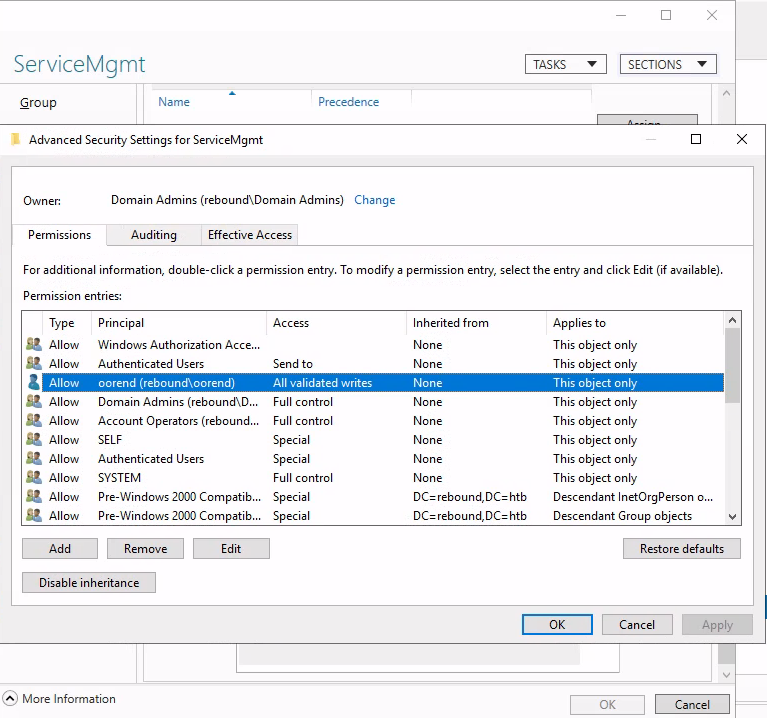Screen dimensions: 767x718
Task: Click the group icon beside Domain Admins entry
Action: (34, 402)
